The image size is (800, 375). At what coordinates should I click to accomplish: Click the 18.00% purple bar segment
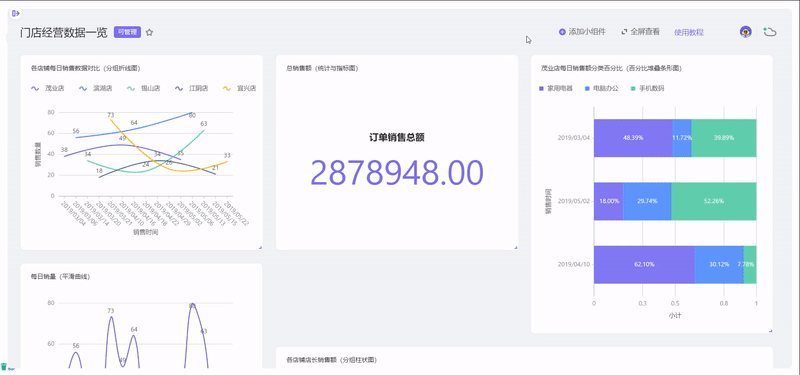point(609,201)
